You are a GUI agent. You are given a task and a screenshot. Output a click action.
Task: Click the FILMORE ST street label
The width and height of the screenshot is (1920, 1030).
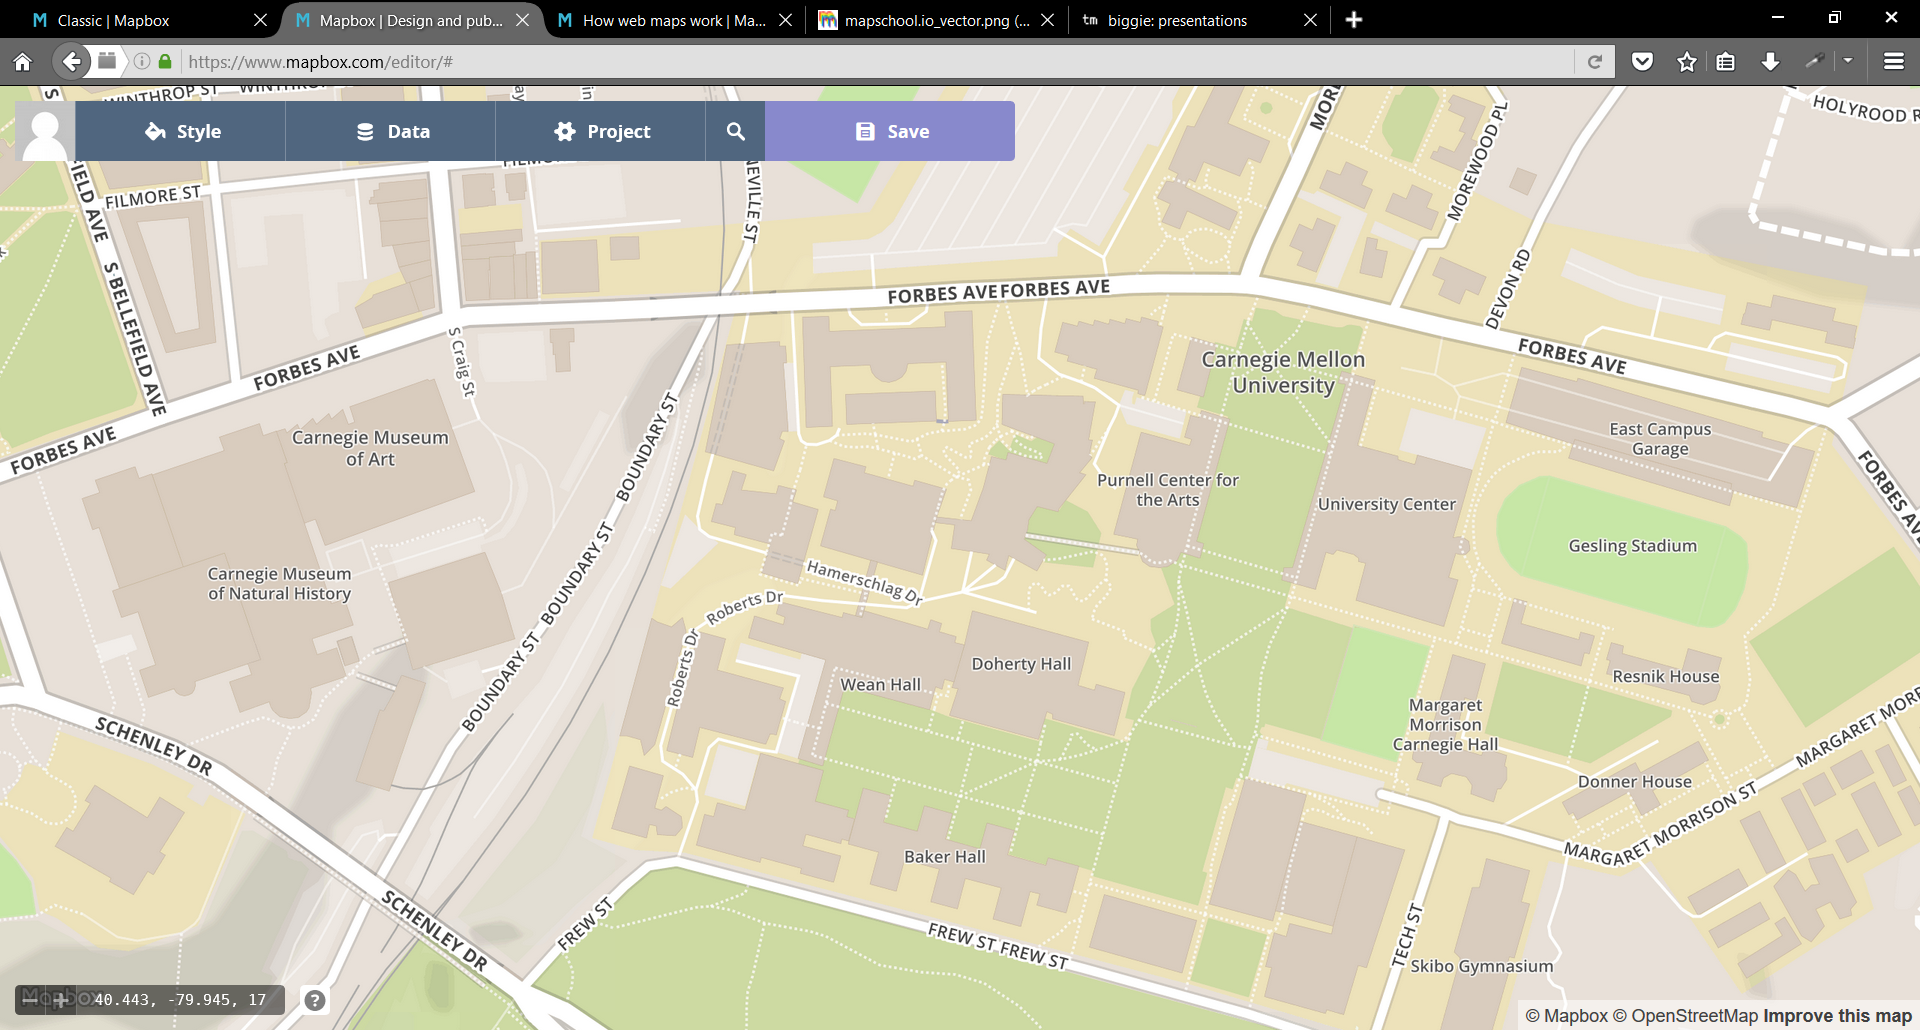pos(153,197)
